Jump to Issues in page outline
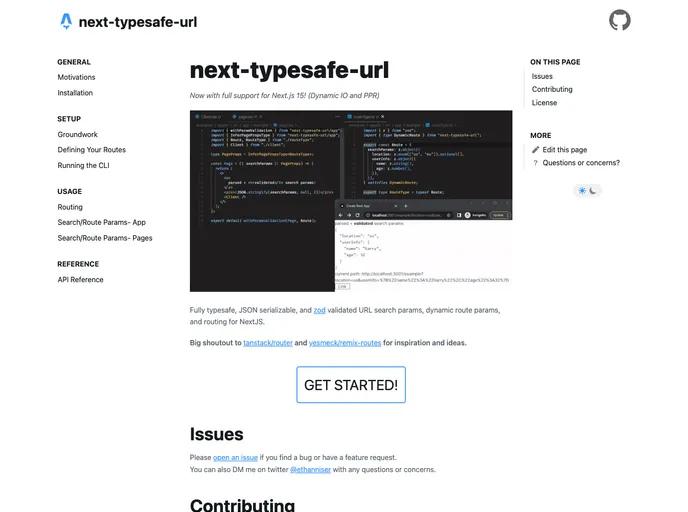Image resolution: width=688 pixels, height=512 pixels. pos(542,76)
